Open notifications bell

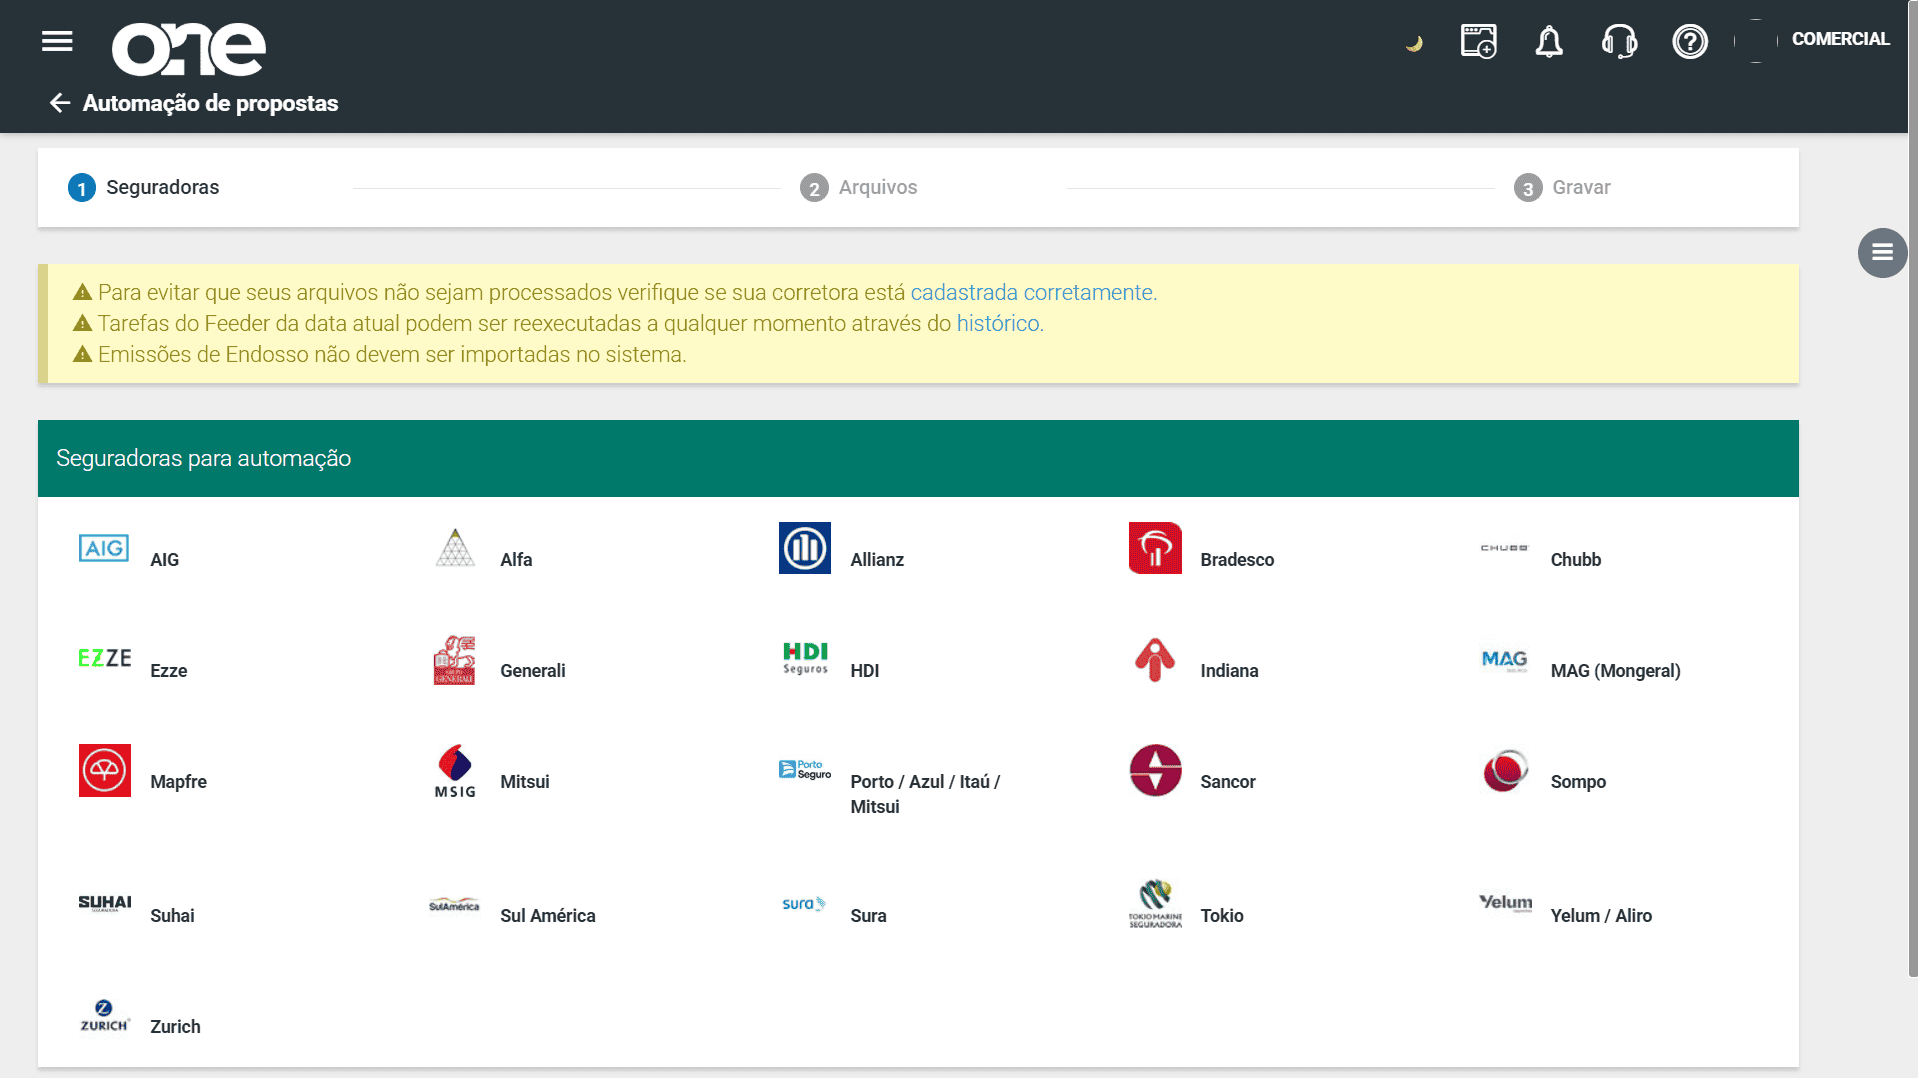click(x=1549, y=42)
